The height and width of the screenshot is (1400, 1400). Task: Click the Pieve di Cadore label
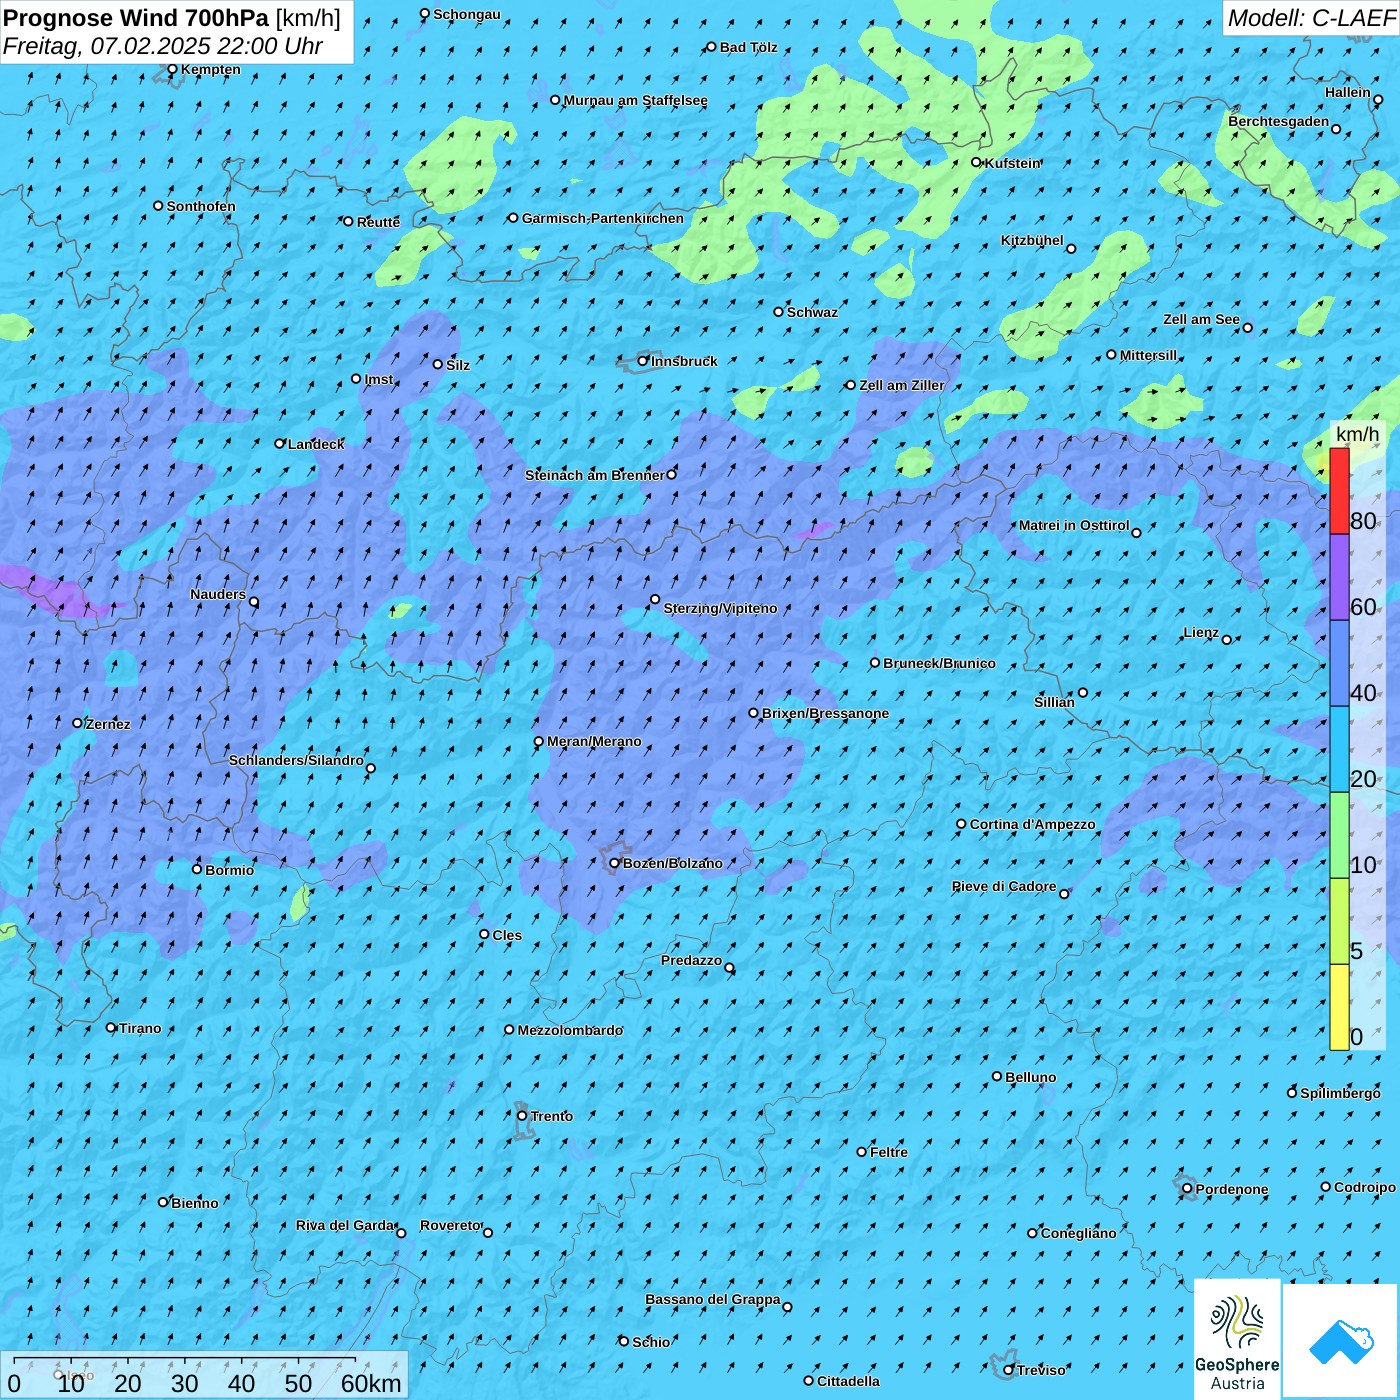coord(1004,886)
